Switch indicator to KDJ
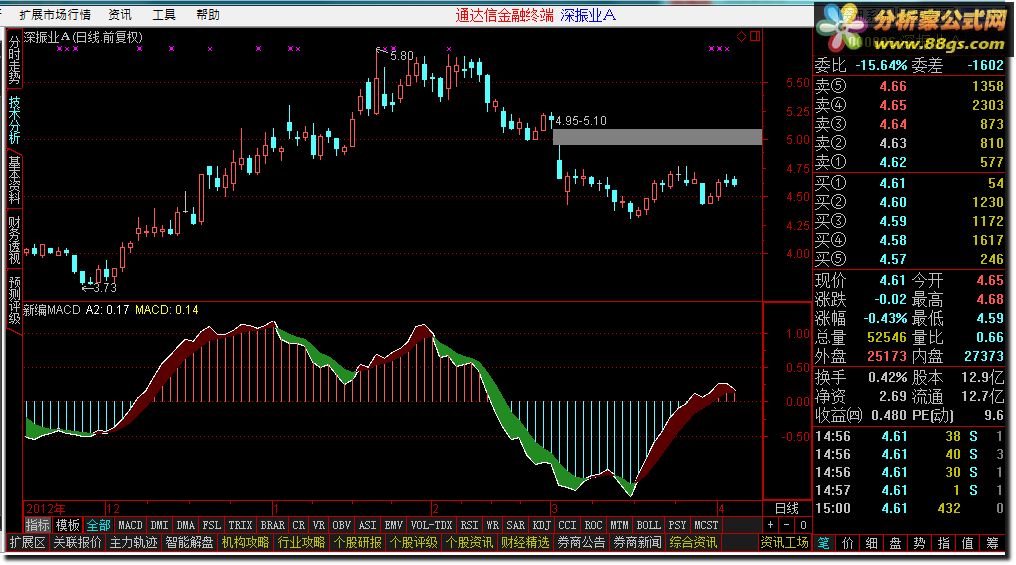The image size is (1016, 565). click(542, 525)
